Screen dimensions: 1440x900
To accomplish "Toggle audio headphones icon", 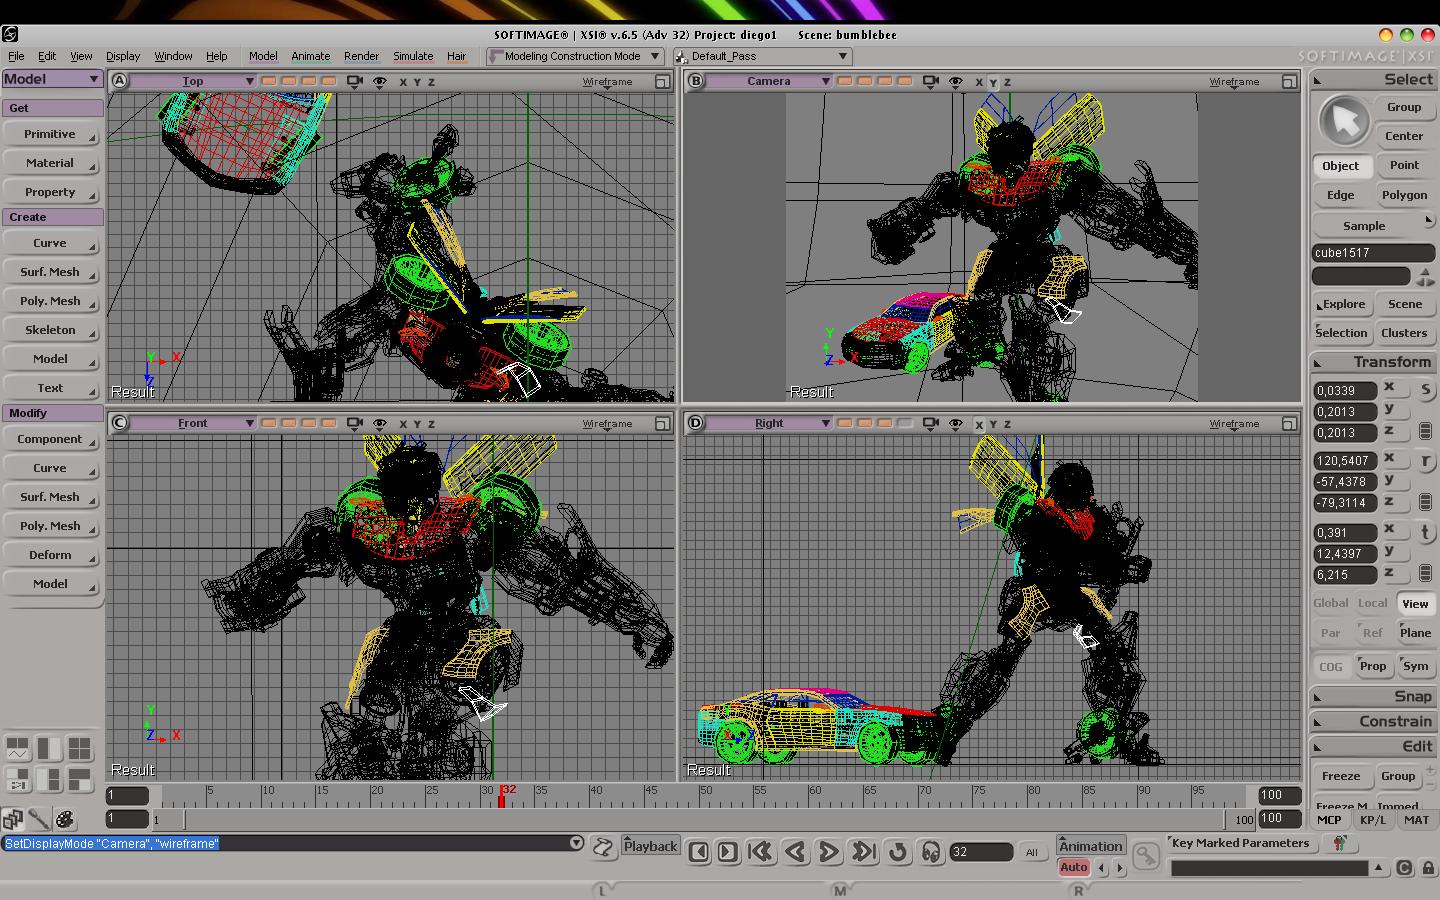I will coord(931,851).
